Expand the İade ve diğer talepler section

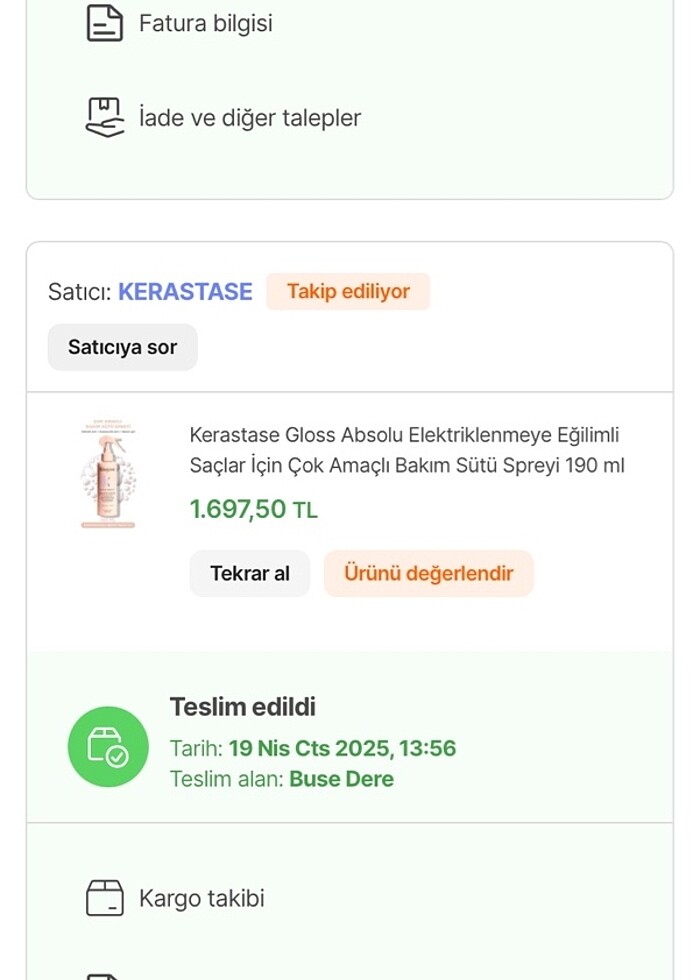(x=249, y=117)
